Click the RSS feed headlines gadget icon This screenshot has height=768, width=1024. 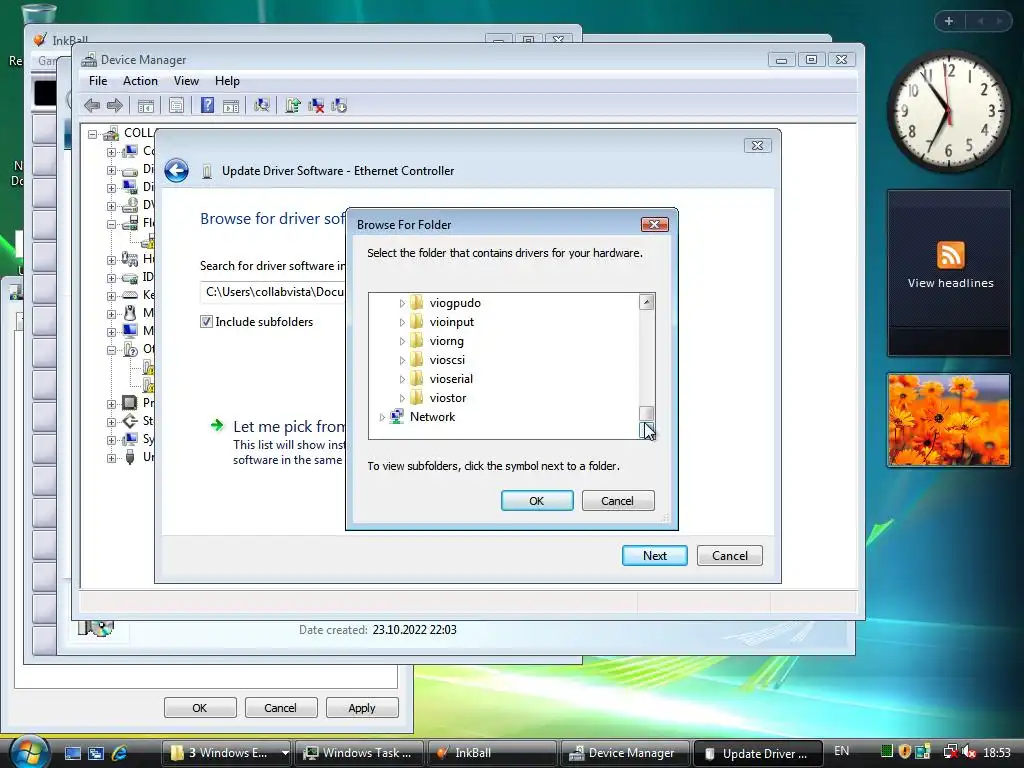[950, 255]
